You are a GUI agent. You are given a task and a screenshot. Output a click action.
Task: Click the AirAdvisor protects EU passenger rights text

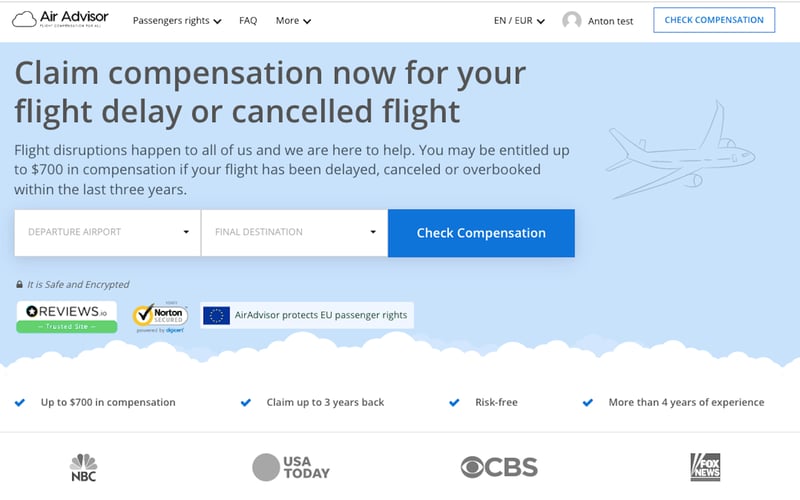coord(321,315)
